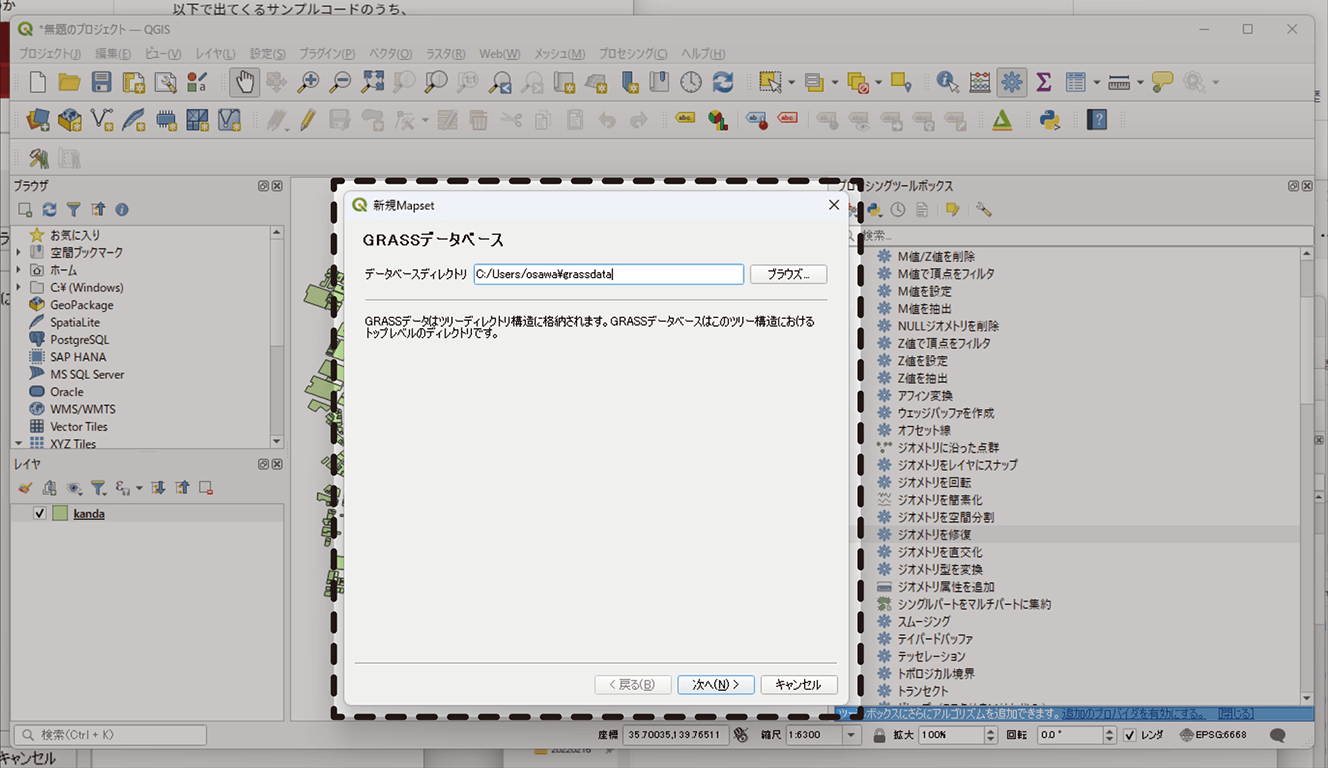Click the diagram pie chart icon
This screenshot has width=1328, height=768.
tap(717, 121)
